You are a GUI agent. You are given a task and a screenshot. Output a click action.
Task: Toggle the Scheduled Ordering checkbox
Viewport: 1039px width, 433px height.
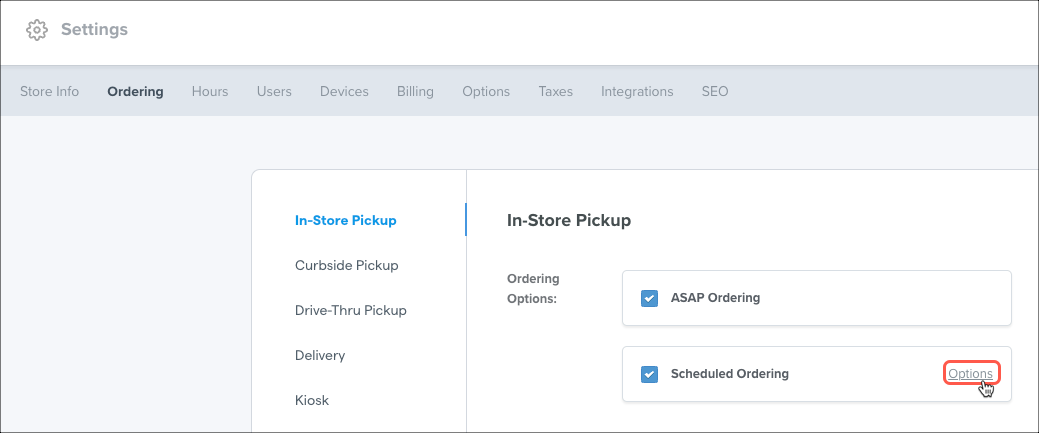coord(650,374)
